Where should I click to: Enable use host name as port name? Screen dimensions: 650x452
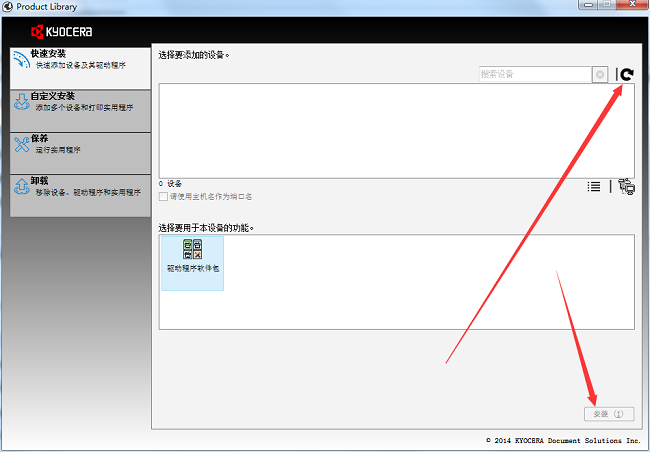pyautogui.click(x=163, y=197)
